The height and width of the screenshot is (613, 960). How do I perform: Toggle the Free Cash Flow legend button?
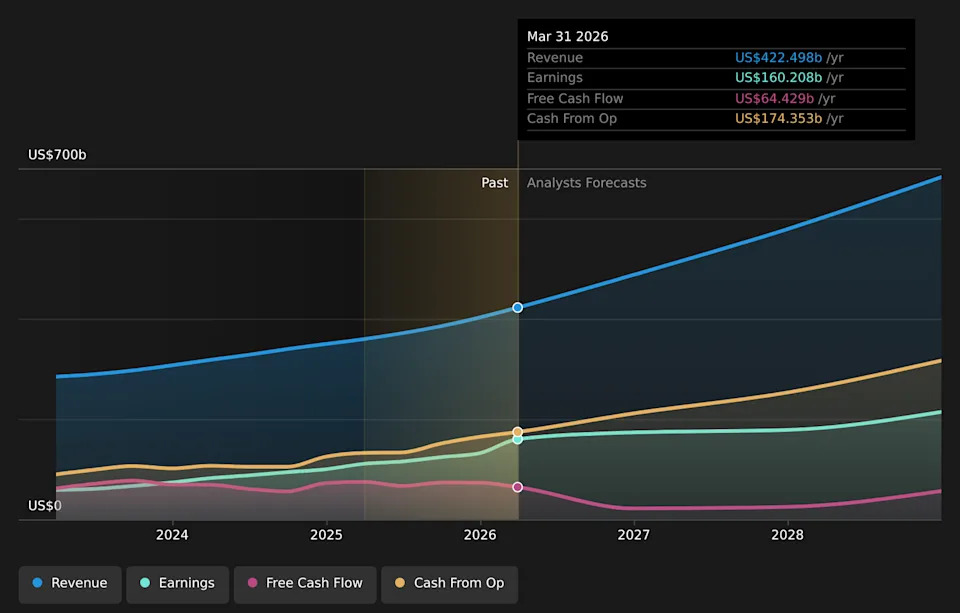click(x=305, y=583)
